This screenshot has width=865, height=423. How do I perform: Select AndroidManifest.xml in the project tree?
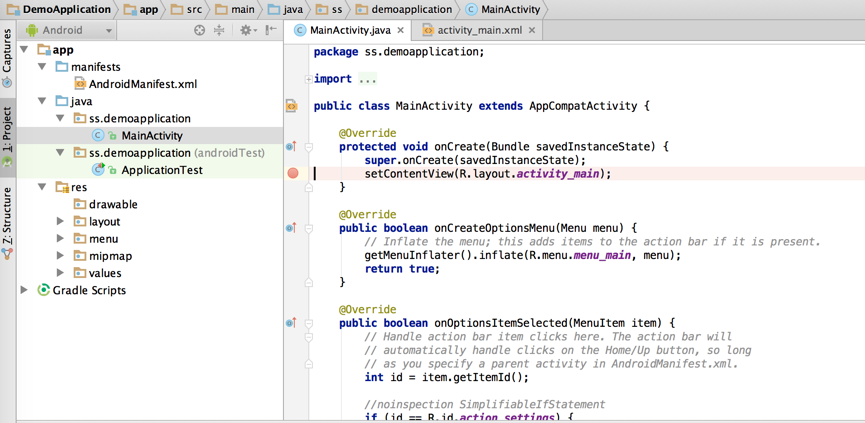(x=142, y=84)
